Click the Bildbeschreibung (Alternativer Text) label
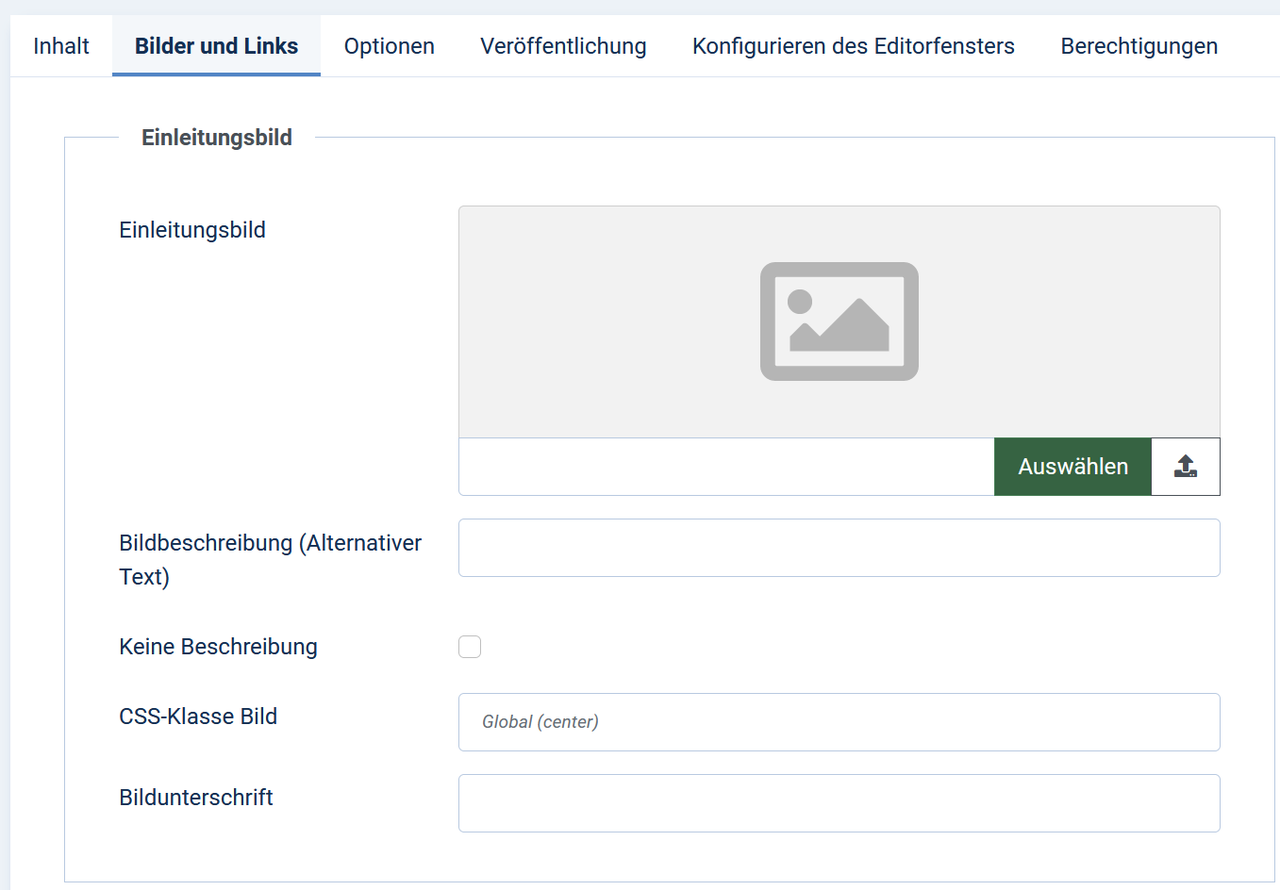 pos(270,560)
